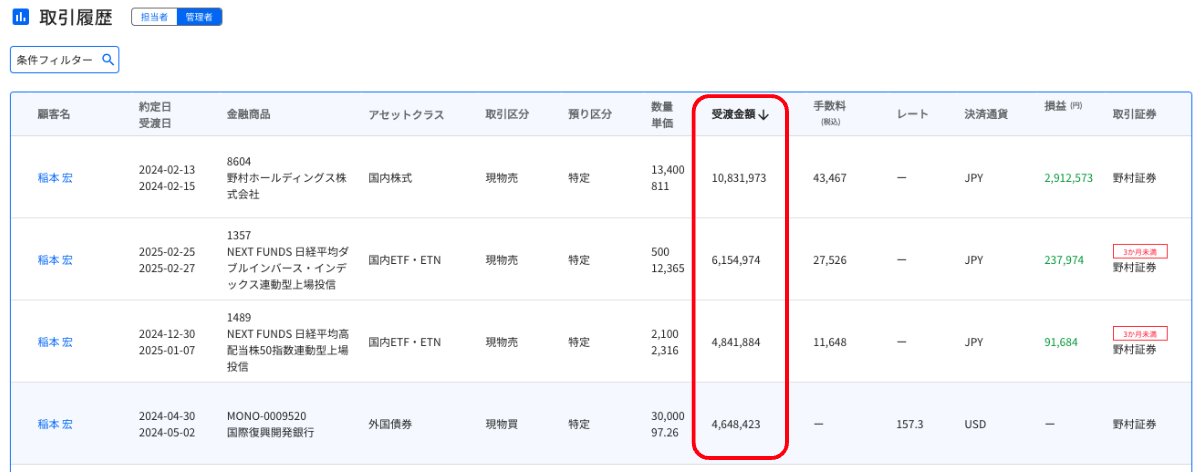This screenshot has height=475, width=1198.
Task: Click the 国内株式 asset class cell
Action: click(390, 178)
